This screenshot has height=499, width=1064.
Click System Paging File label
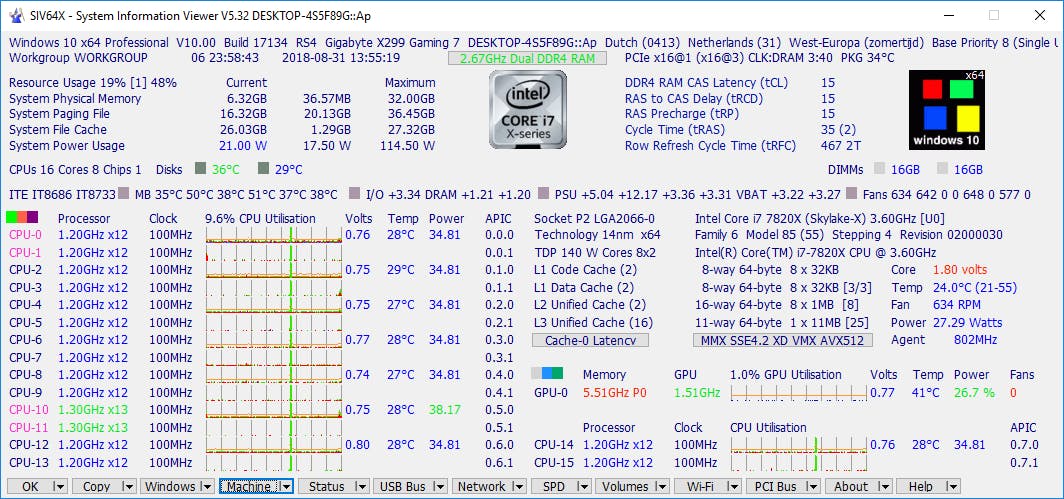[x=59, y=114]
